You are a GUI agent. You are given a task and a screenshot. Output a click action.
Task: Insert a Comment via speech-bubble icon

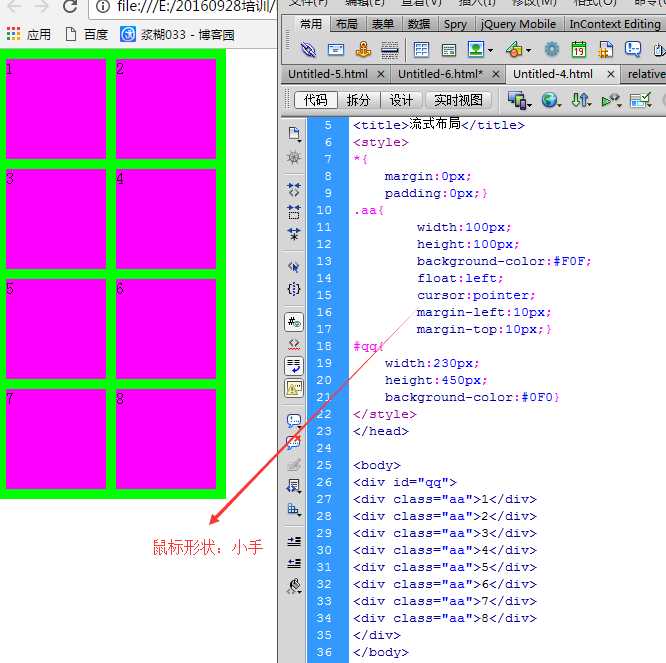(632, 49)
